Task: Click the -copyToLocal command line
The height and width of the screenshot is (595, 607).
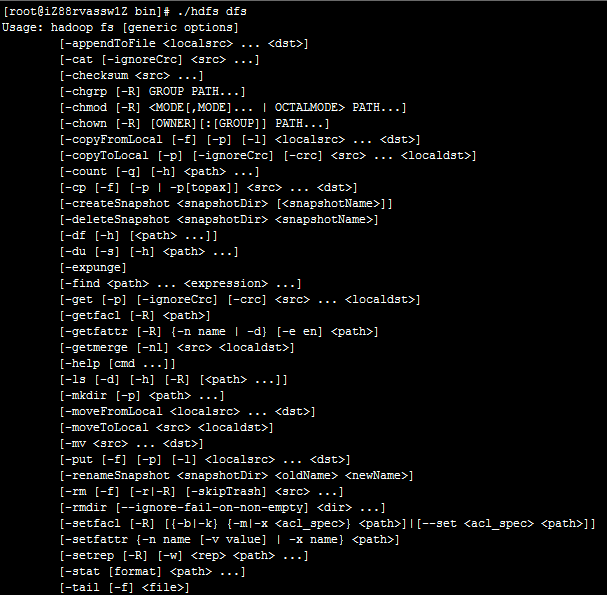Action: [x=268, y=156]
